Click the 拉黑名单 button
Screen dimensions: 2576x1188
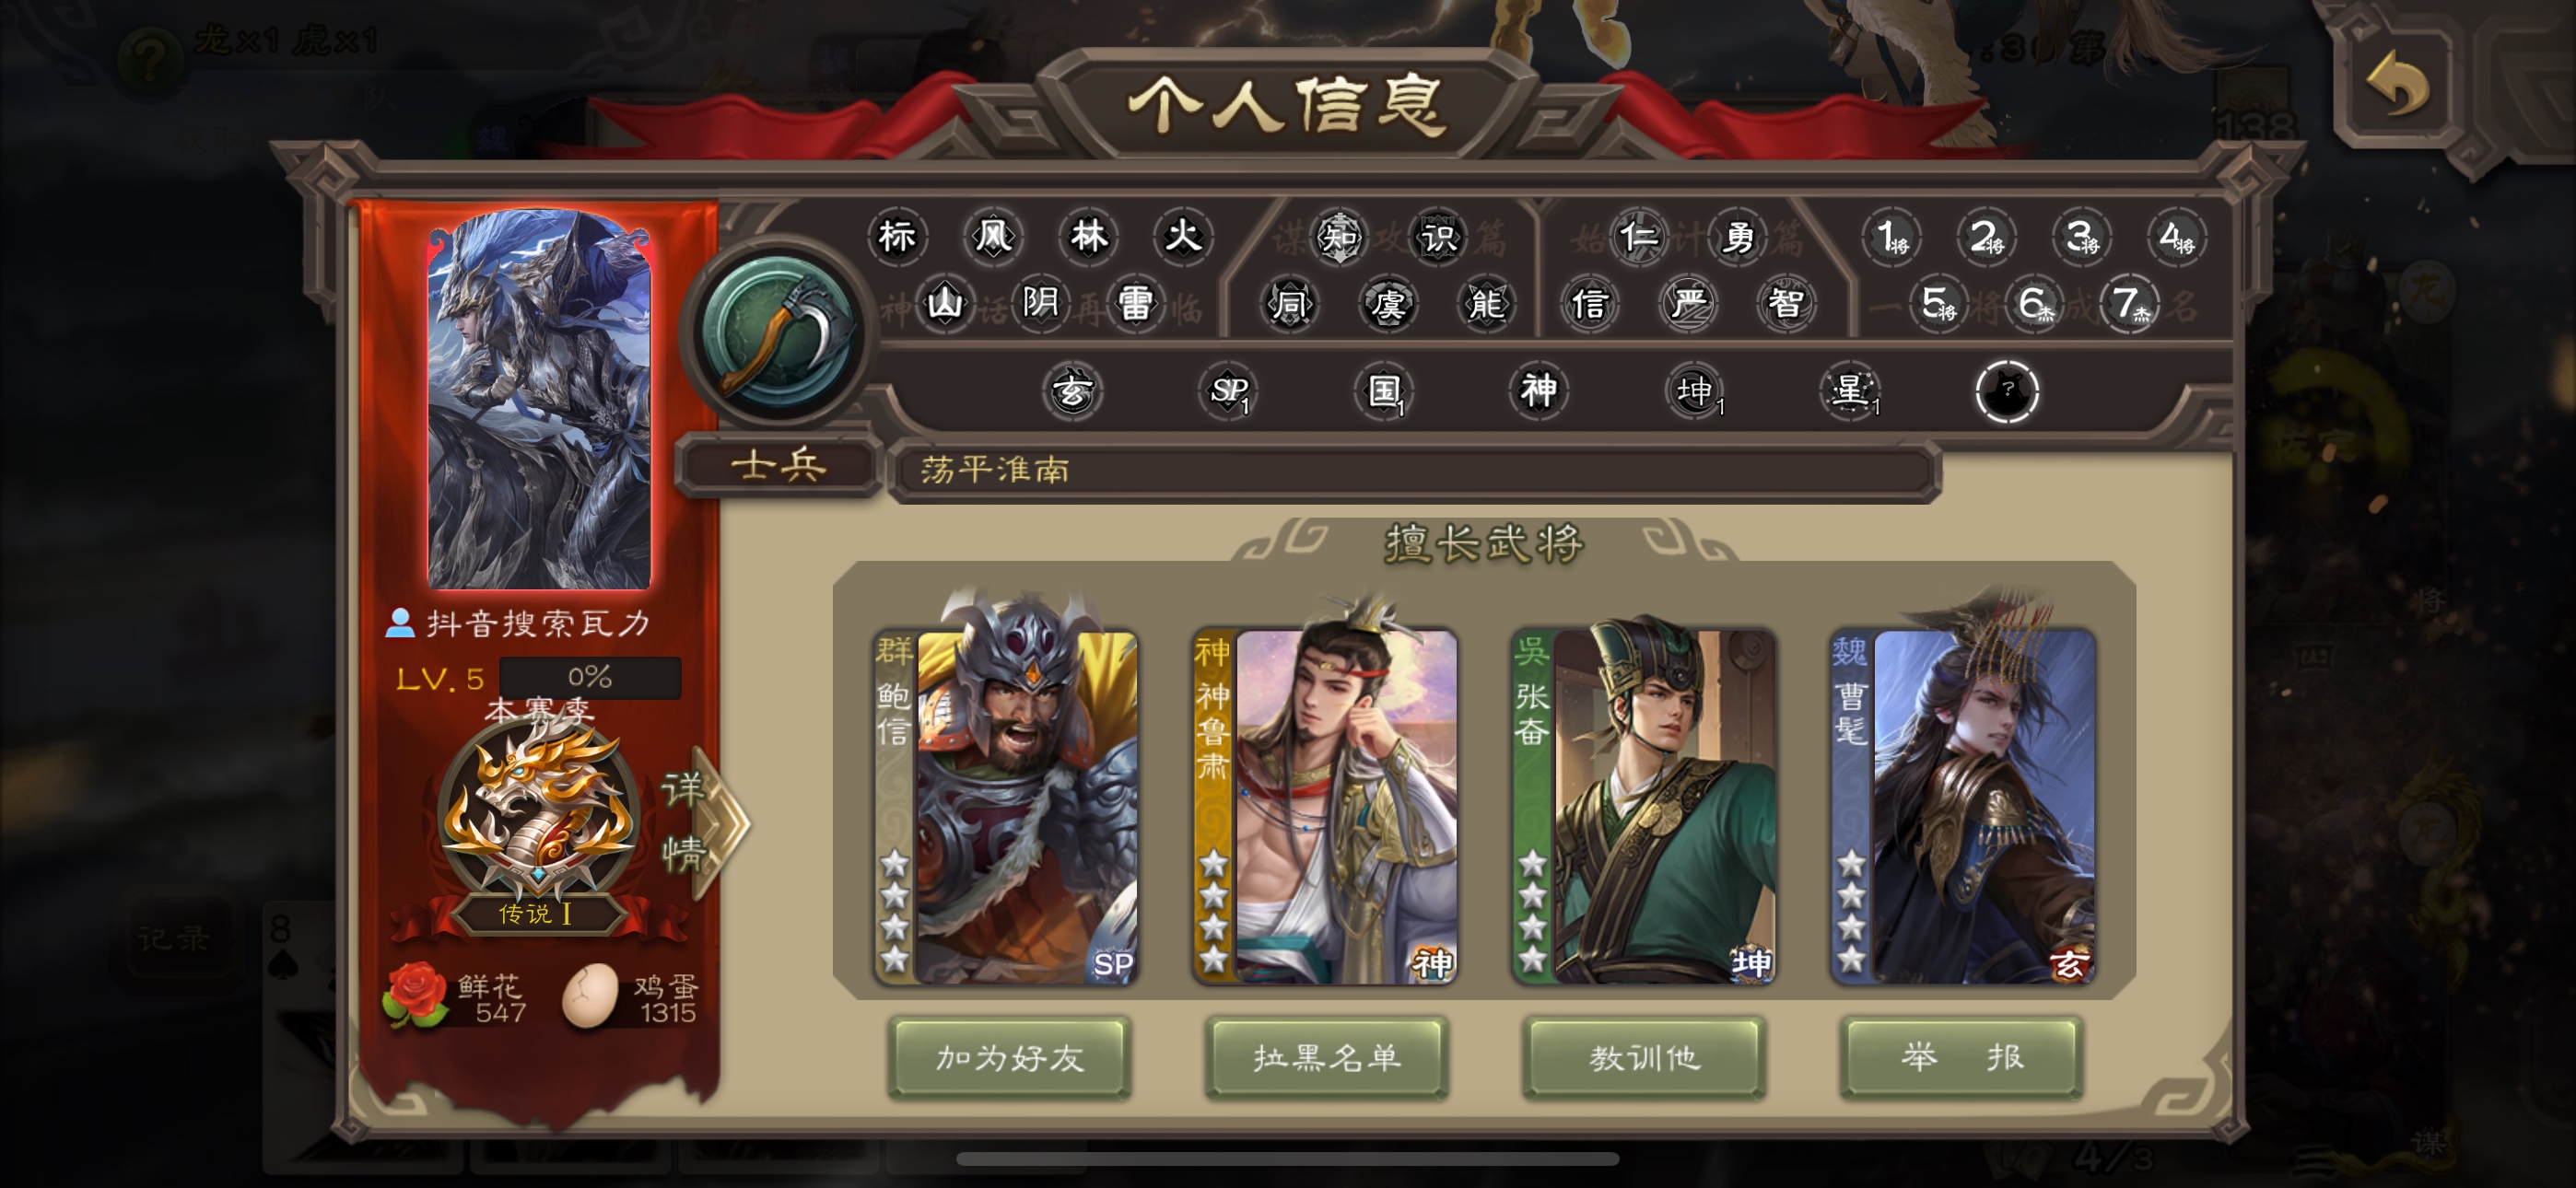[1327, 1057]
